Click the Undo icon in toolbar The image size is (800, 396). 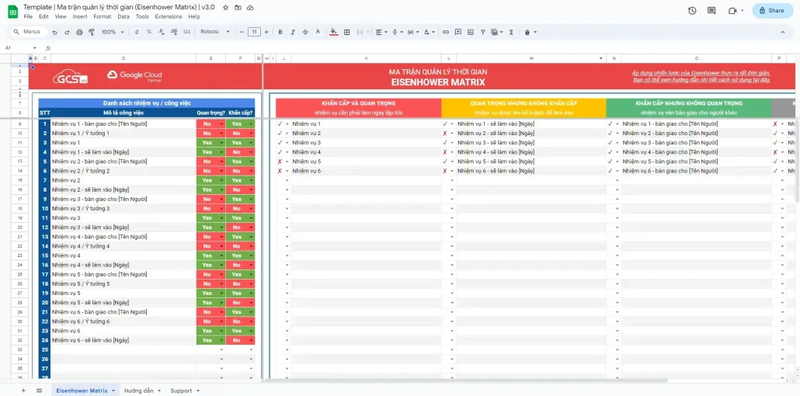[55, 32]
